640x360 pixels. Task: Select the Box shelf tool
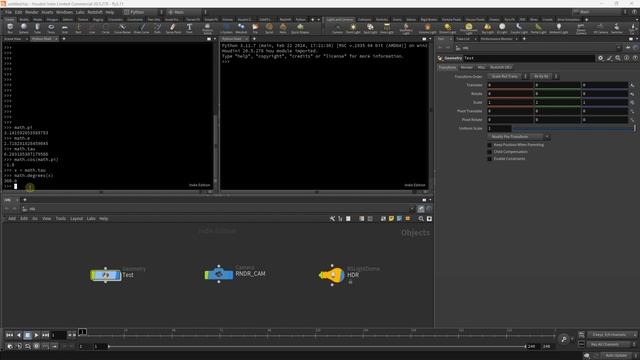pyautogui.click(x=10, y=28)
